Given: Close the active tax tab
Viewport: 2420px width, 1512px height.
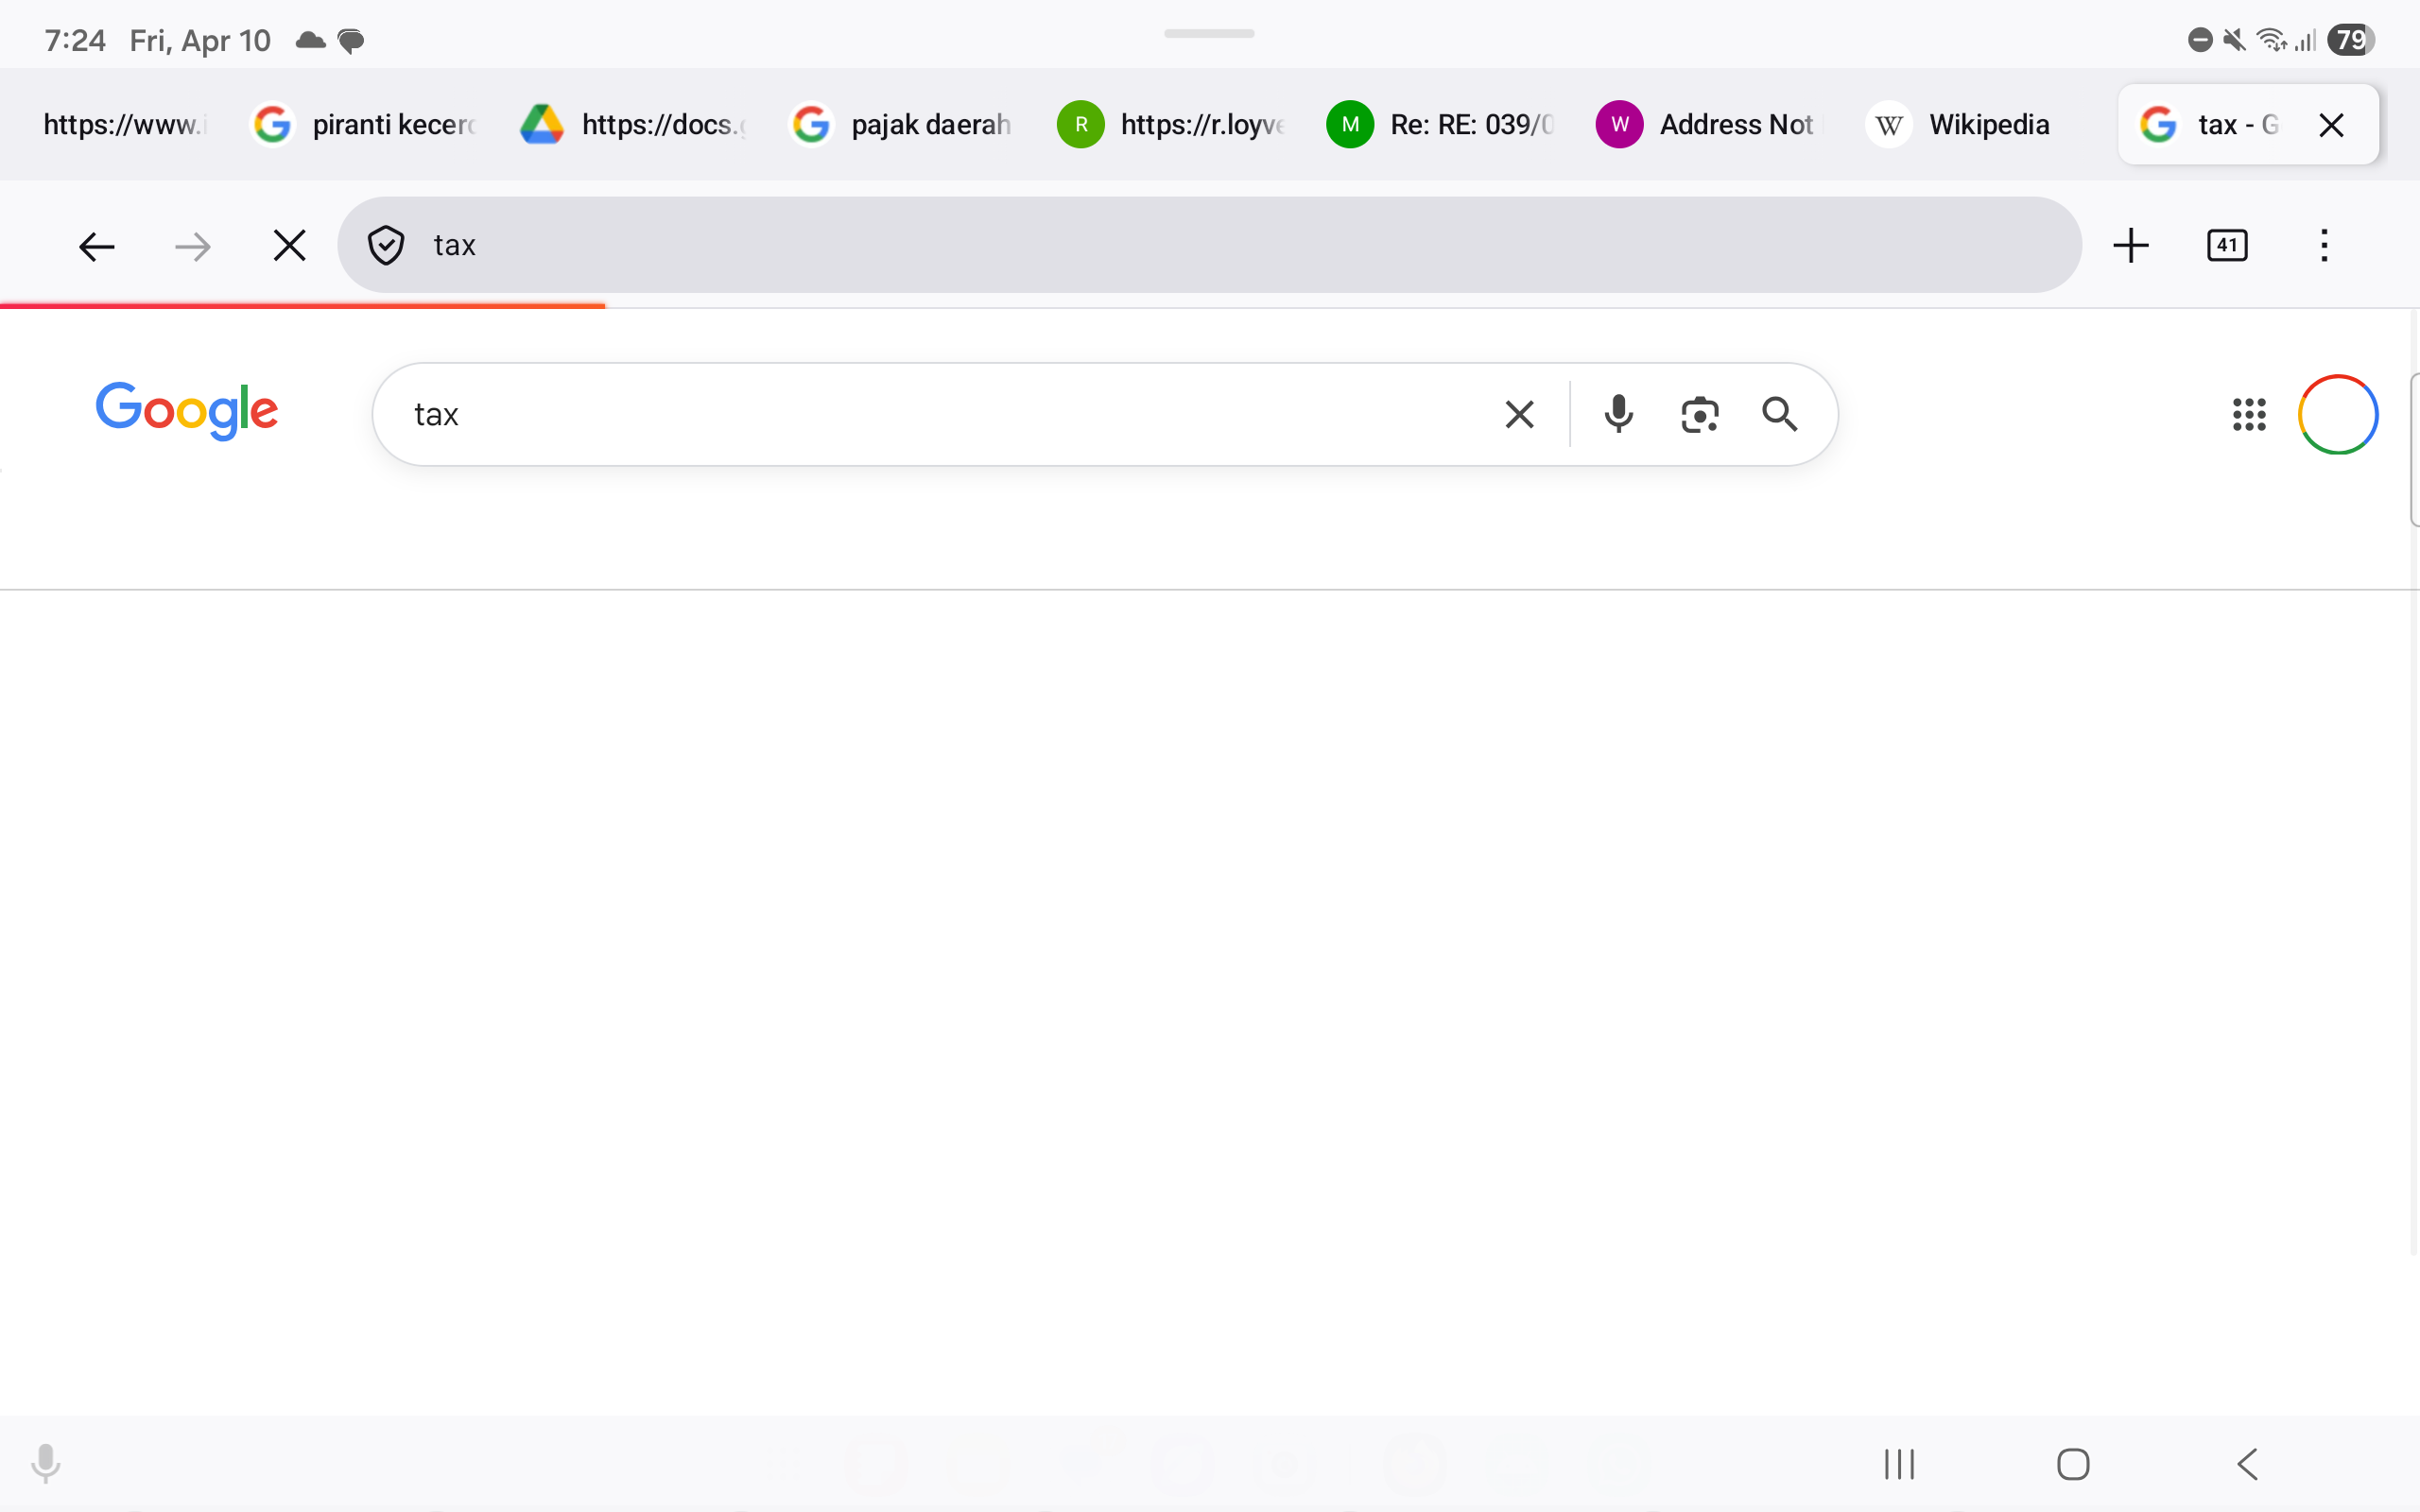Looking at the screenshot, I should [x=2330, y=124].
